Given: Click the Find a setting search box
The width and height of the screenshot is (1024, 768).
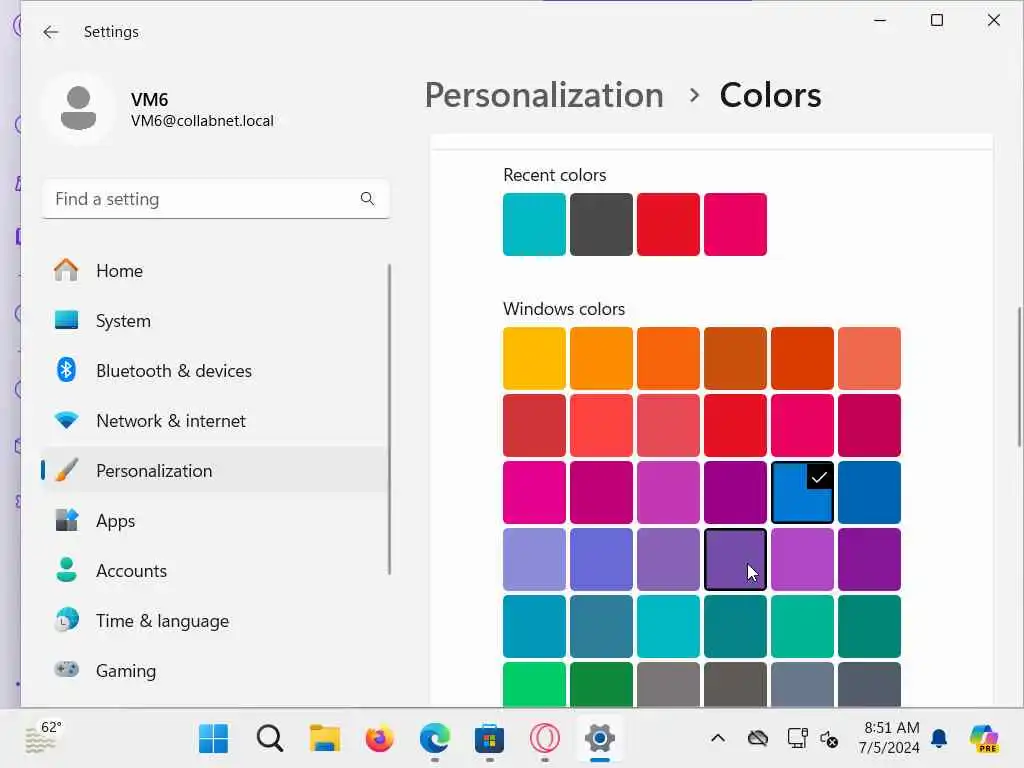Looking at the screenshot, I should coord(200,199).
